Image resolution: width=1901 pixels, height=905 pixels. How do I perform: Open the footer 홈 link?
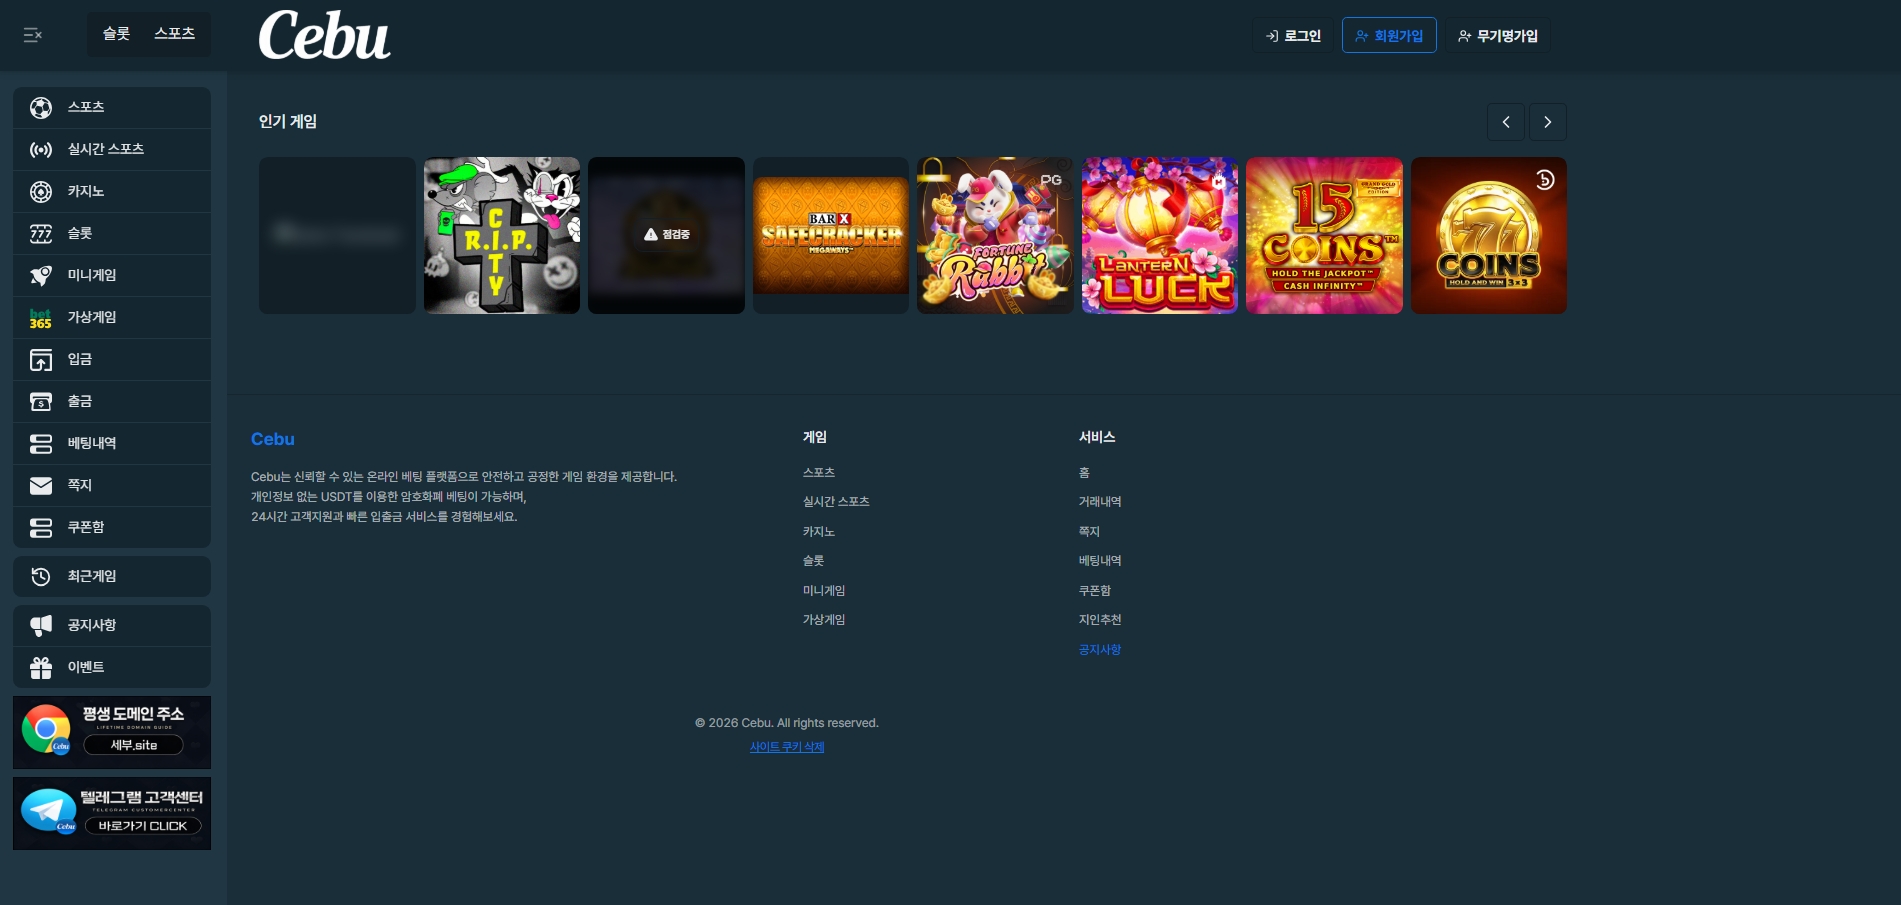(x=1084, y=472)
